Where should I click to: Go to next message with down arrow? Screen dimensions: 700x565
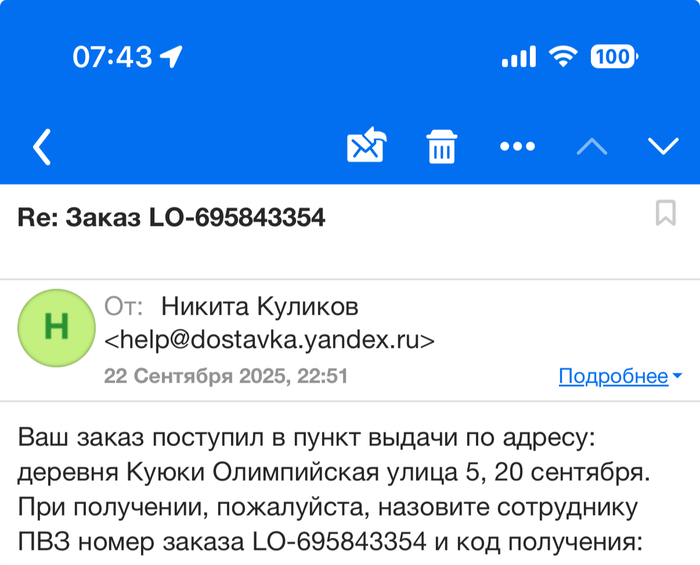663,147
